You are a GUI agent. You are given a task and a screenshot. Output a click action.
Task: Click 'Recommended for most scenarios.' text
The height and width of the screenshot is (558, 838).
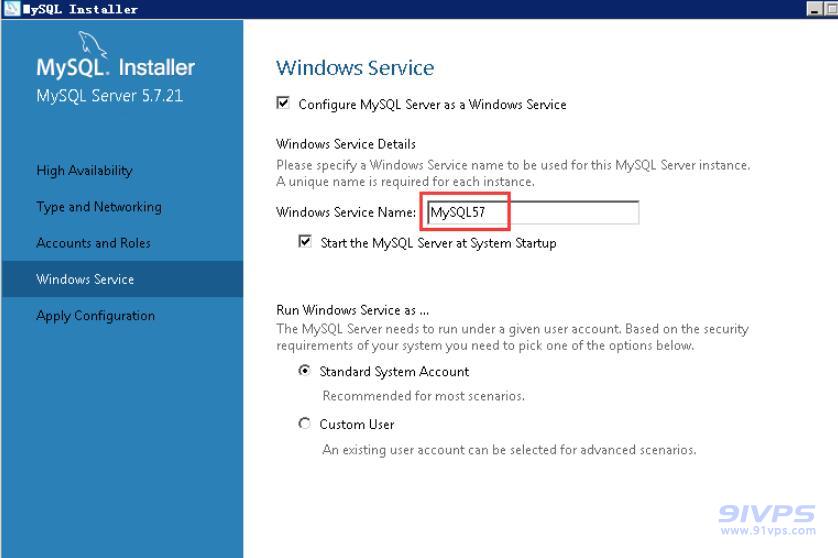point(424,396)
